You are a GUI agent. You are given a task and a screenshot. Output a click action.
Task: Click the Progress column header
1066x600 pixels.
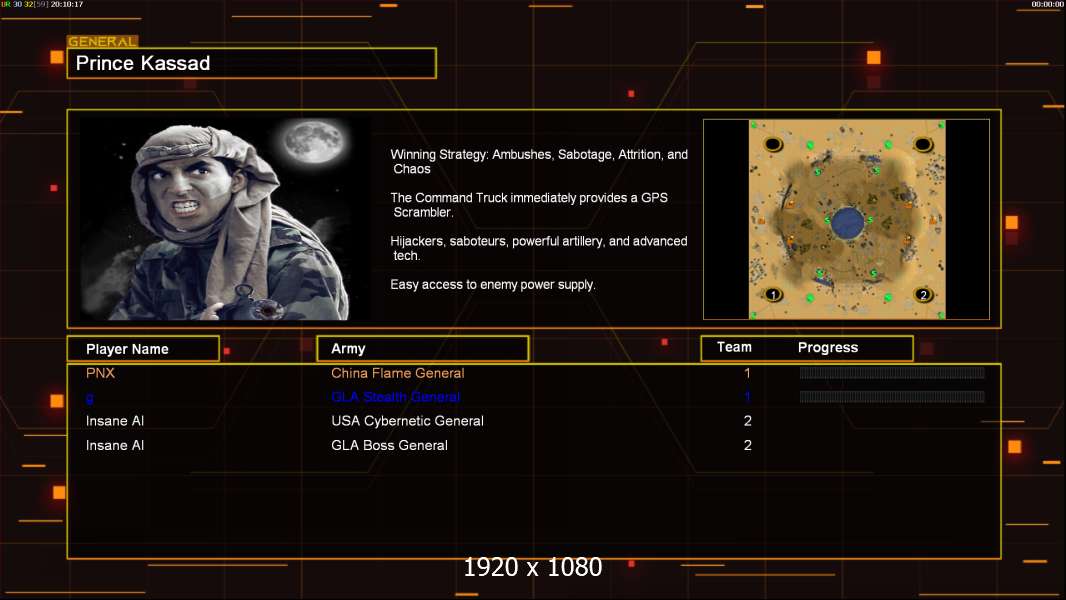click(x=827, y=347)
